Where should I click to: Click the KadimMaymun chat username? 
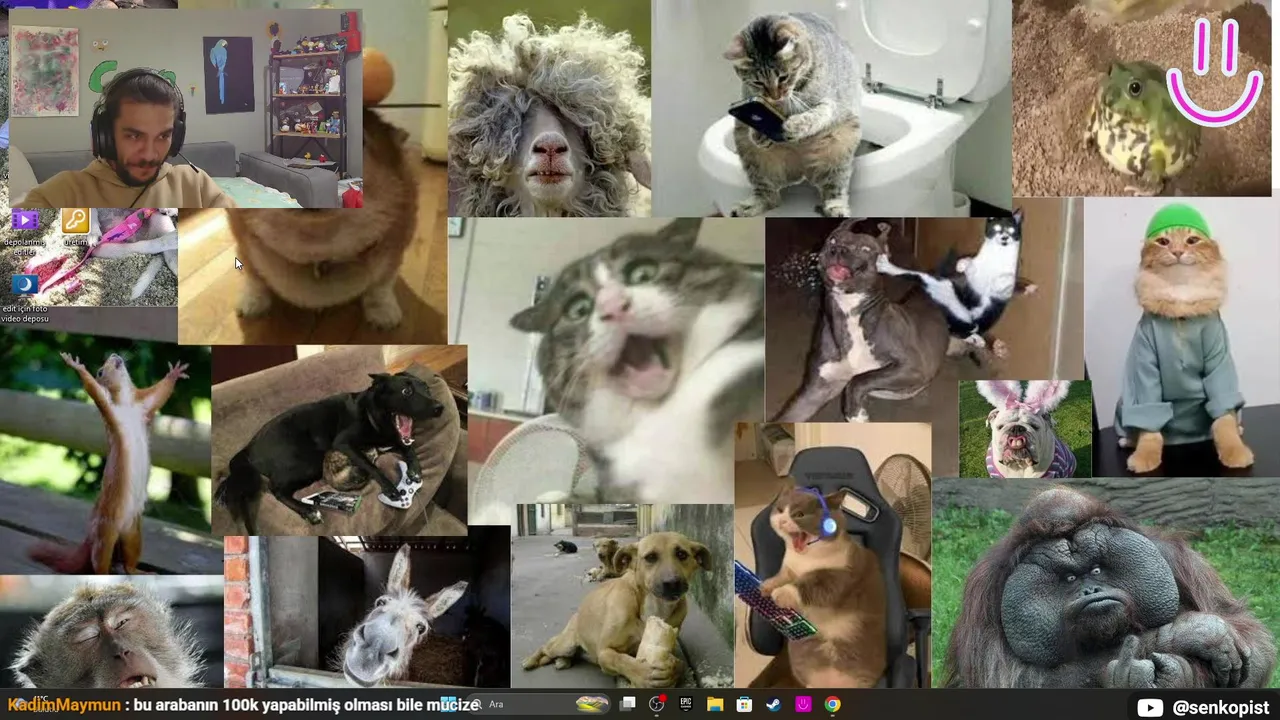tap(64, 705)
